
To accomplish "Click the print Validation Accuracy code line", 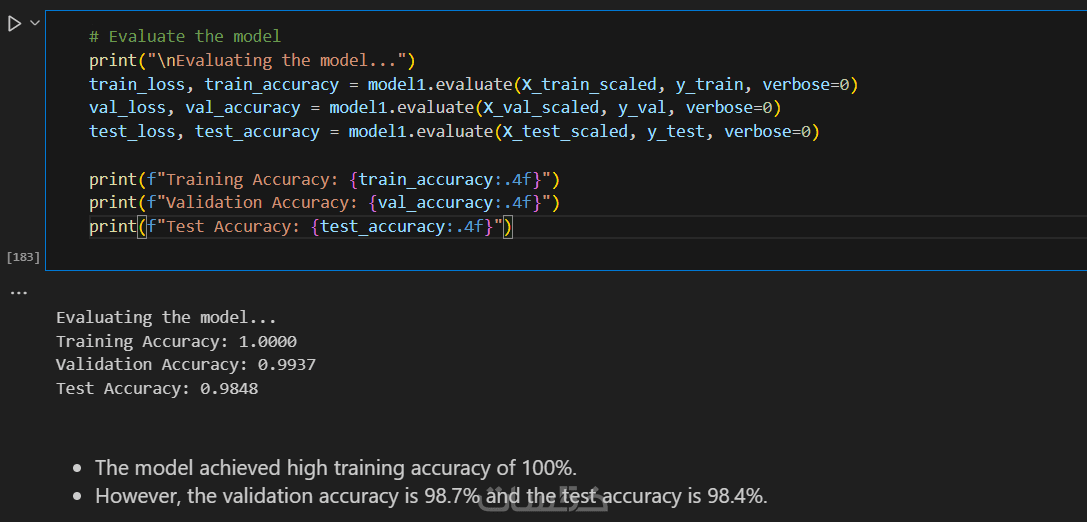I will [324, 203].
